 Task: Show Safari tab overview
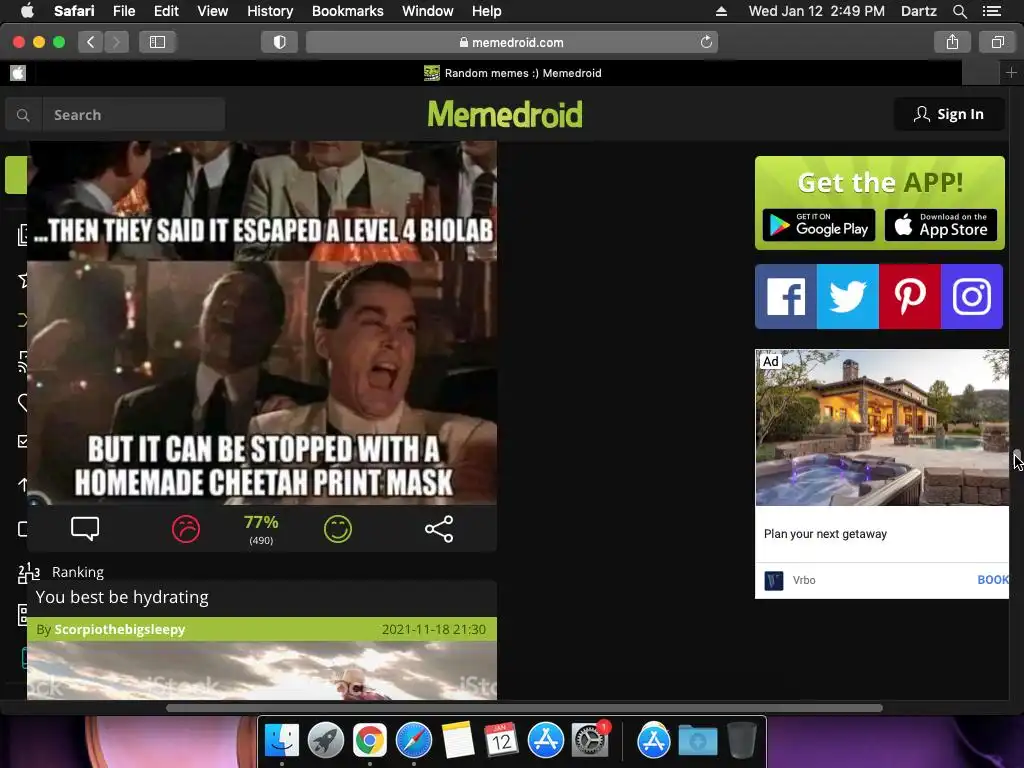click(997, 42)
